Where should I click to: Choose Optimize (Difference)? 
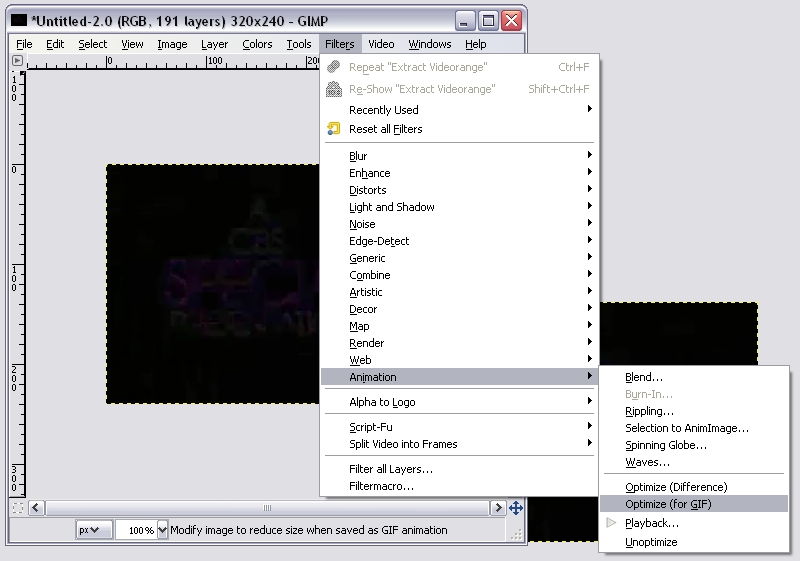click(x=694, y=487)
